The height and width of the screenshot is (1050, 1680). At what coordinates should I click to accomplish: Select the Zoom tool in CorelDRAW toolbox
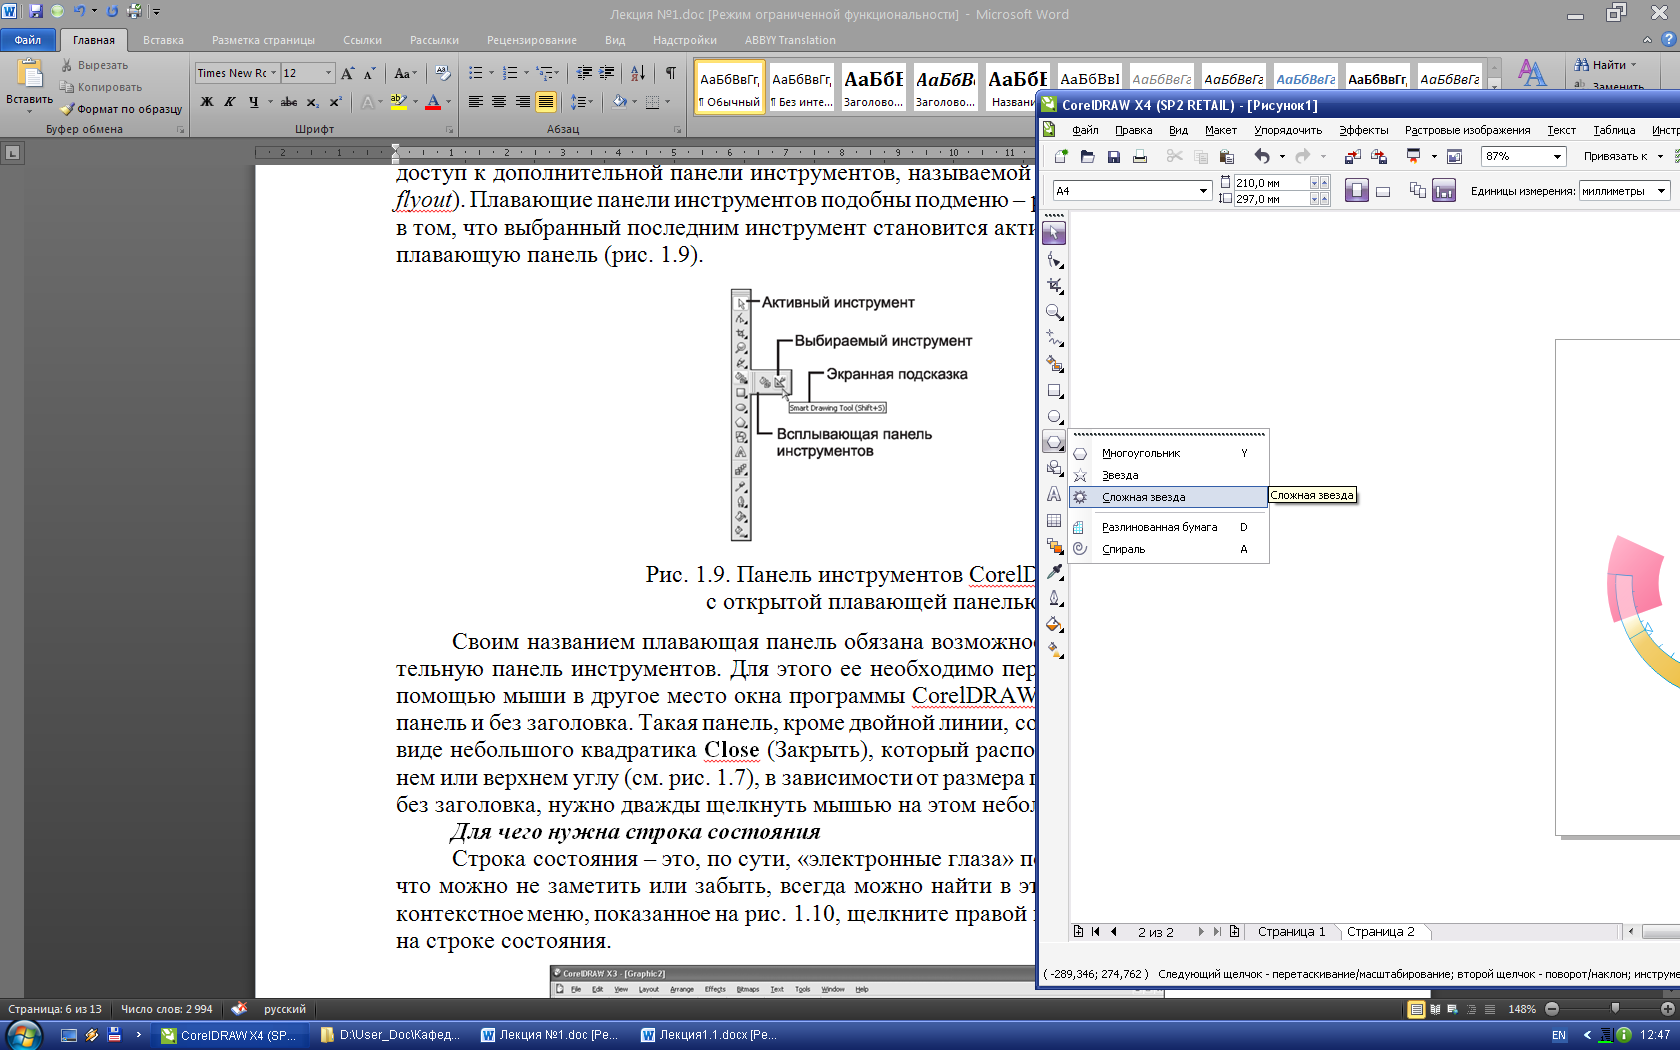tap(1054, 312)
